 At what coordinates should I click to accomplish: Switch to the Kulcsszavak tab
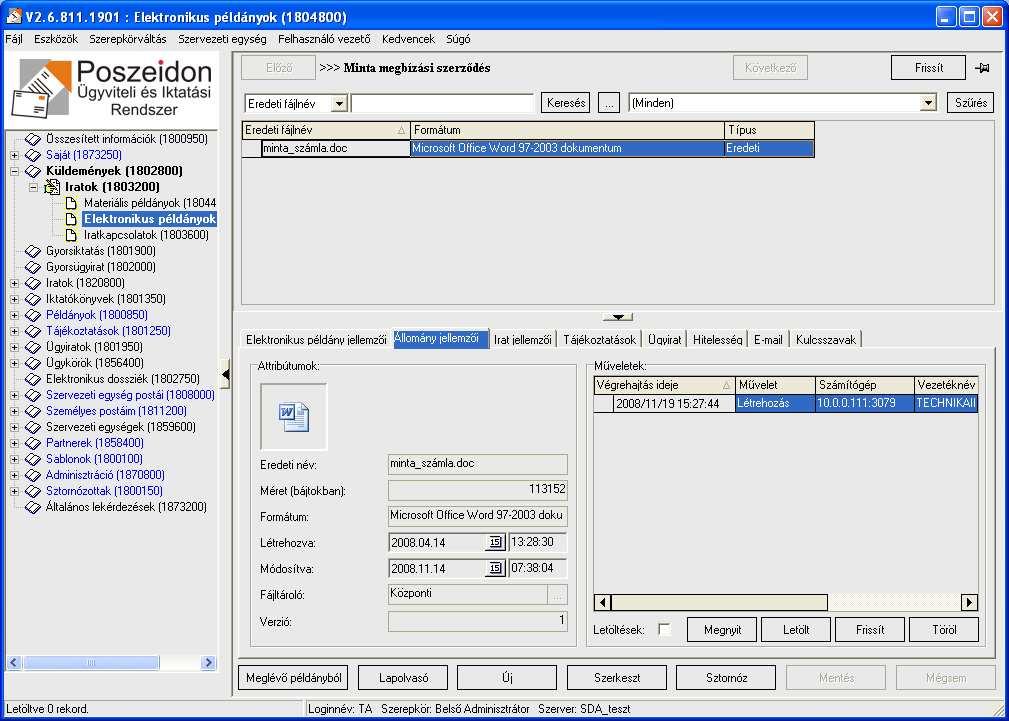click(826, 340)
